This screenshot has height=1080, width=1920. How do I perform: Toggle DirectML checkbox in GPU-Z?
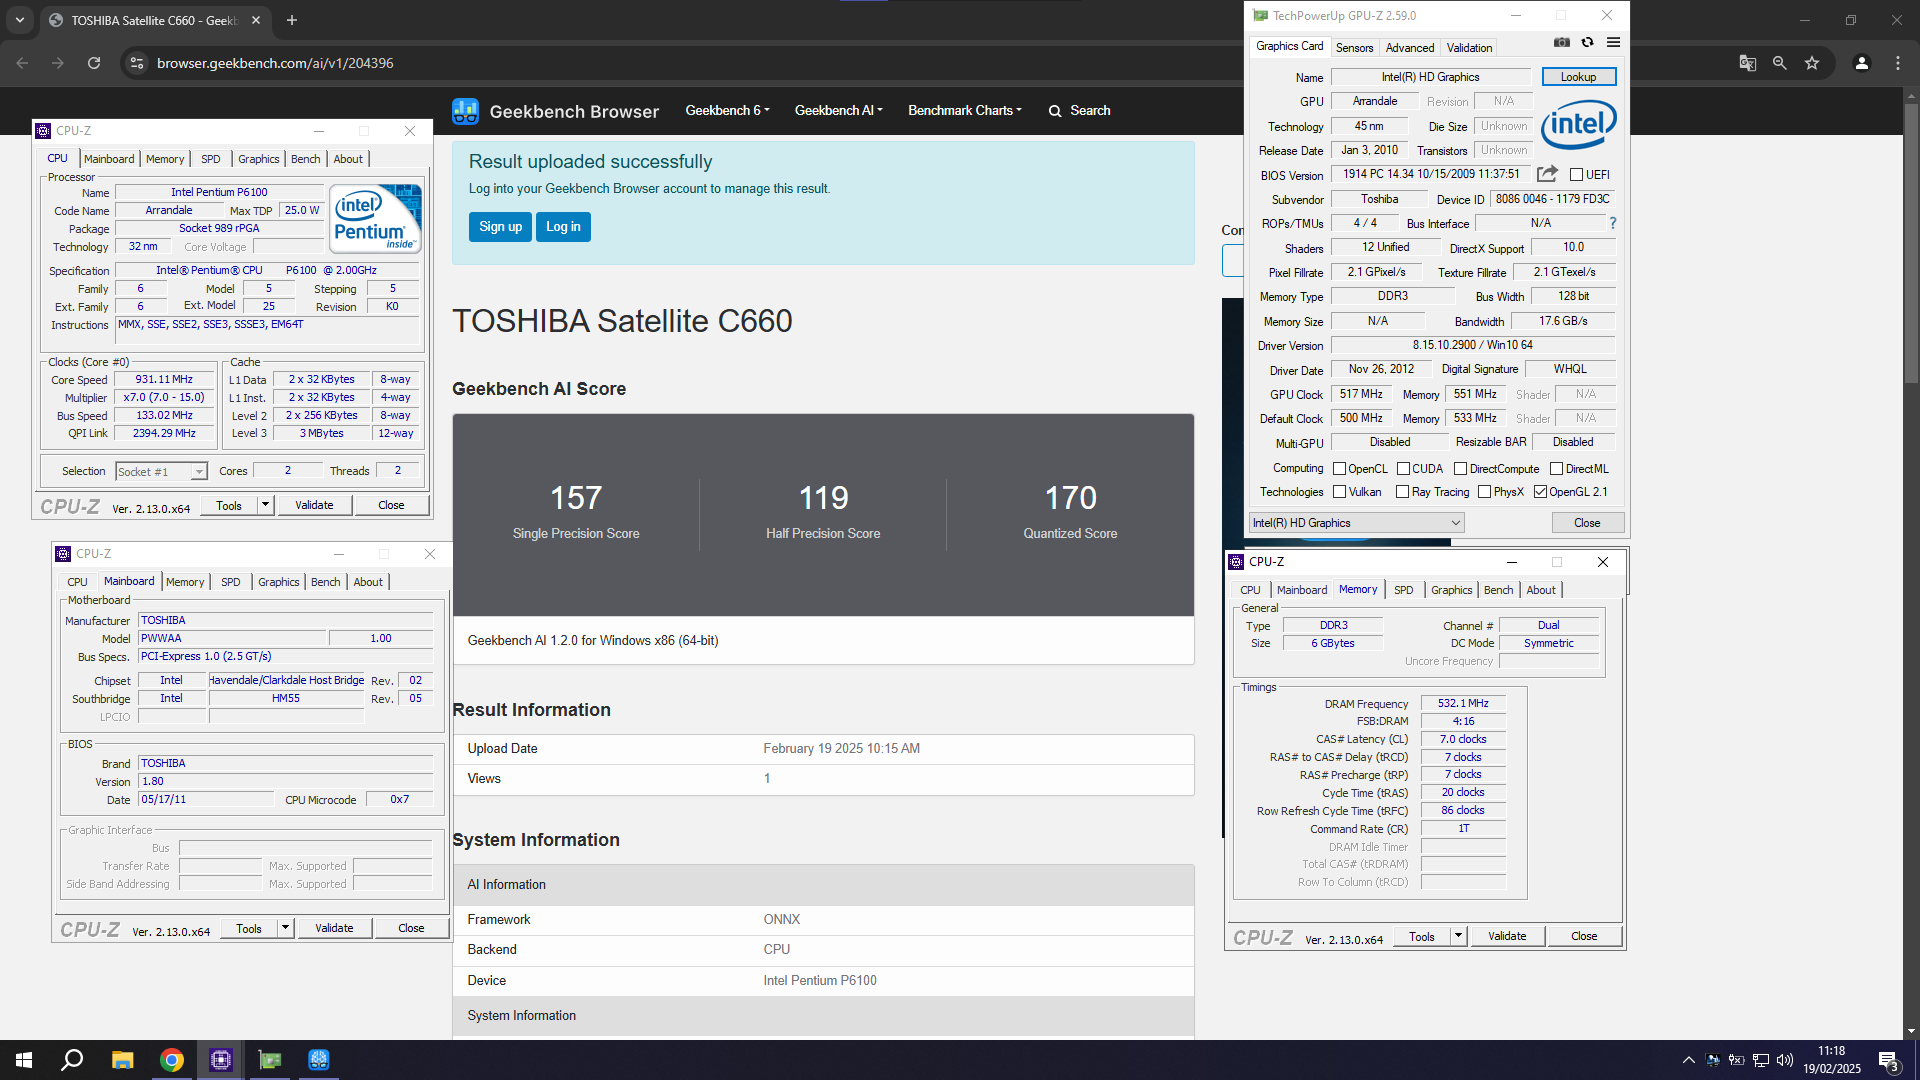[x=1556, y=469]
